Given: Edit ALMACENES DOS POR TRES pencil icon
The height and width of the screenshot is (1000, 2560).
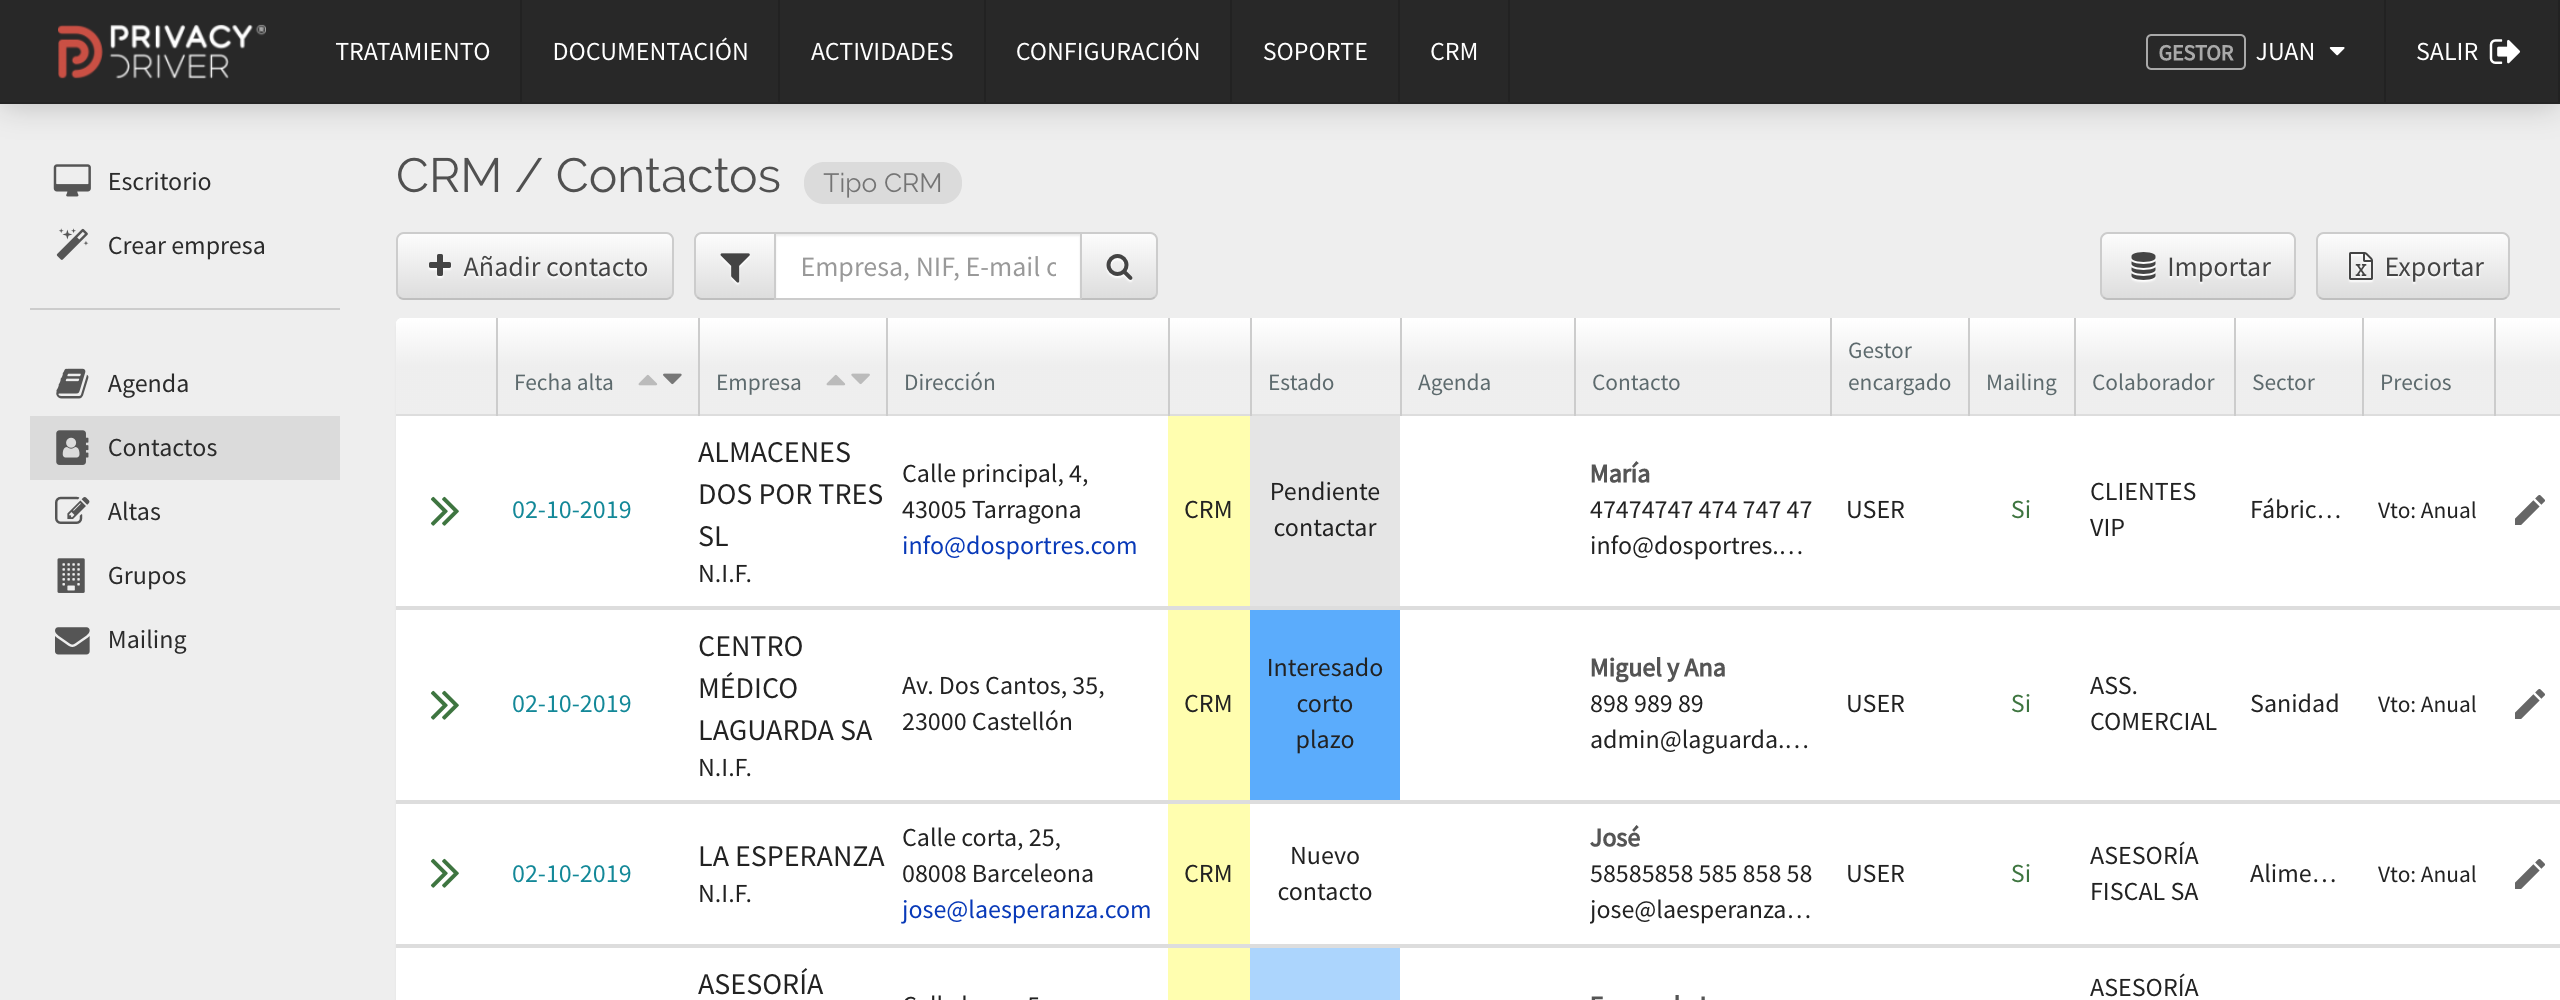Looking at the screenshot, I should (x=2529, y=510).
